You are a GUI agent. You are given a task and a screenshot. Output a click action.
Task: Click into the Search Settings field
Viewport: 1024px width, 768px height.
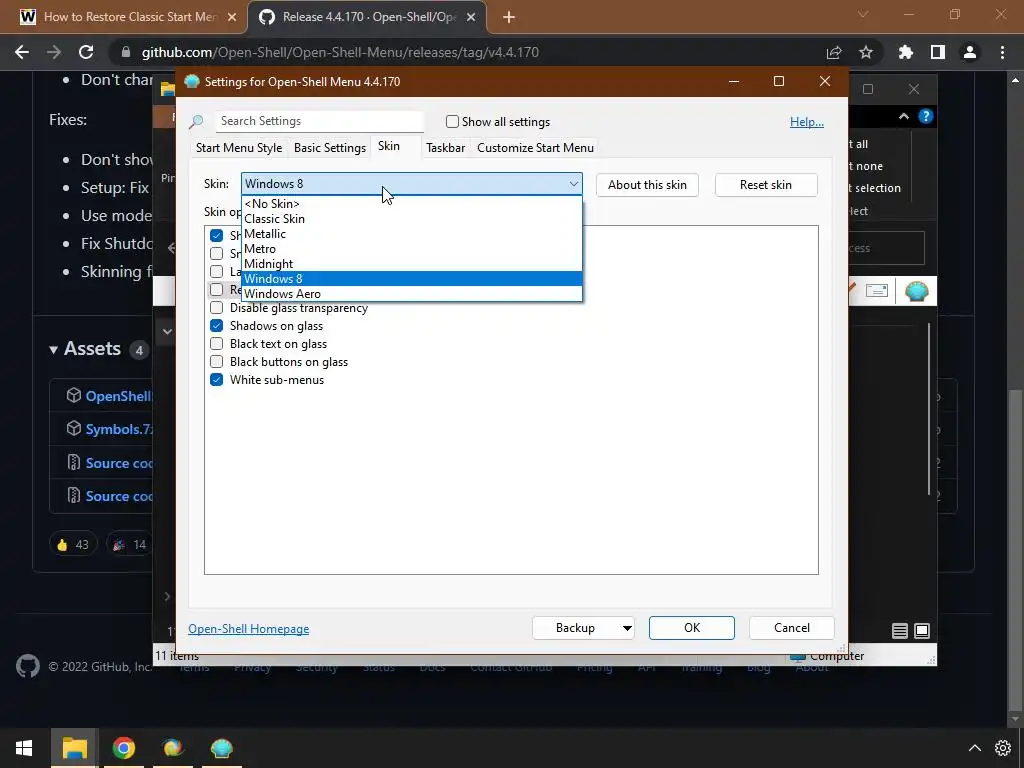319,121
